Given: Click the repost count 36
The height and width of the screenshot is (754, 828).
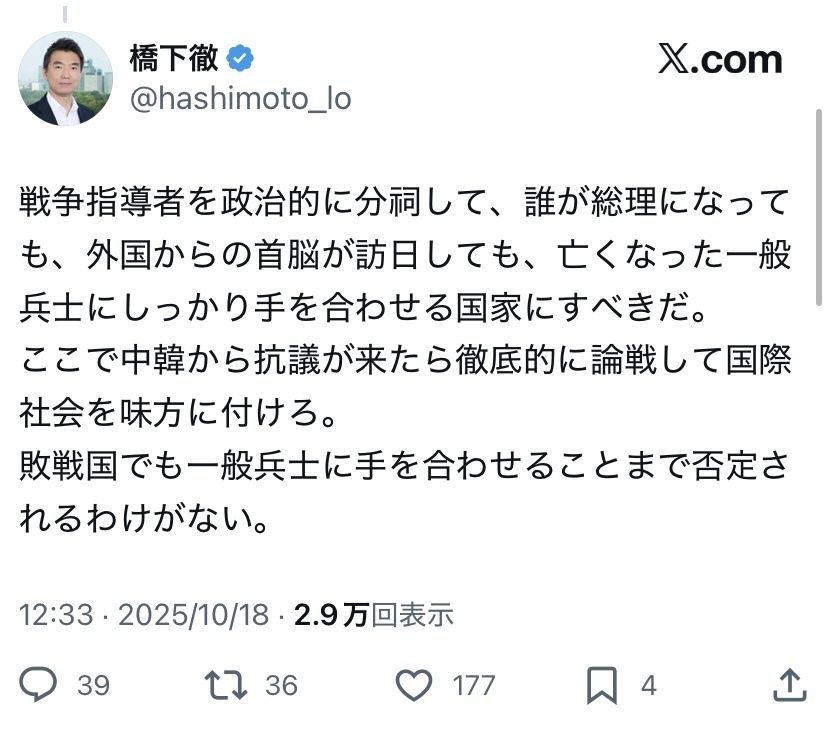Looking at the screenshot, I should pos(281,685).
